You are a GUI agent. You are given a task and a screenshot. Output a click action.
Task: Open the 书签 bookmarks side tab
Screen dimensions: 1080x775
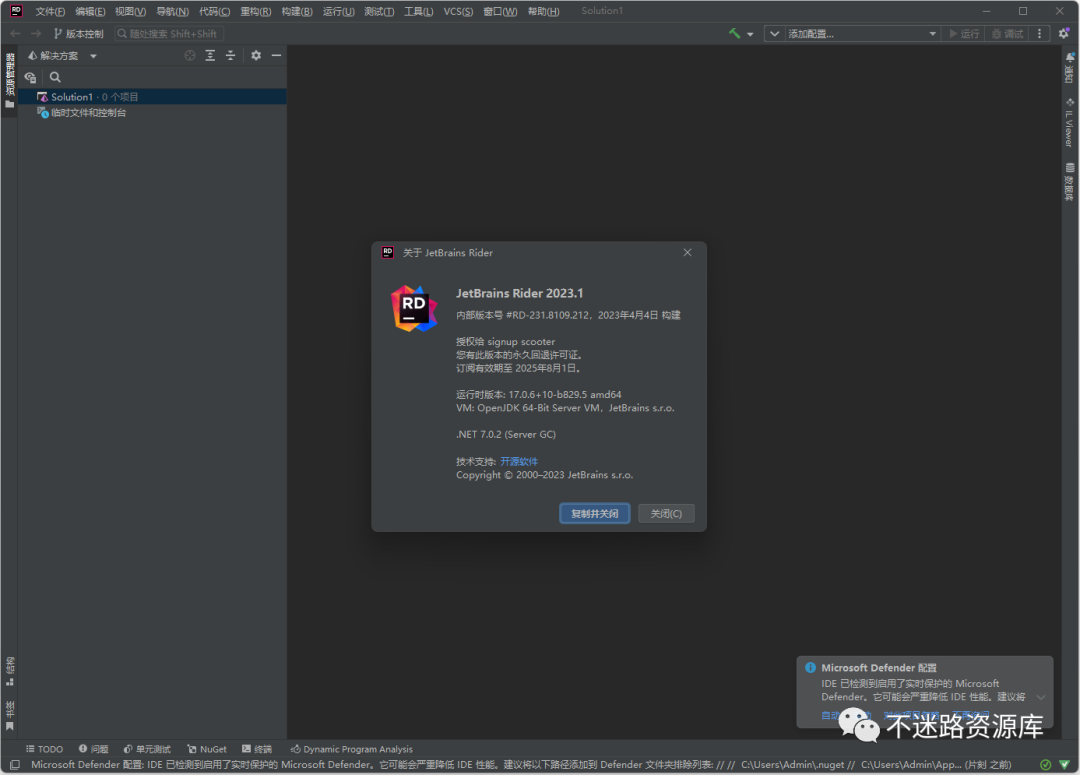10,716
